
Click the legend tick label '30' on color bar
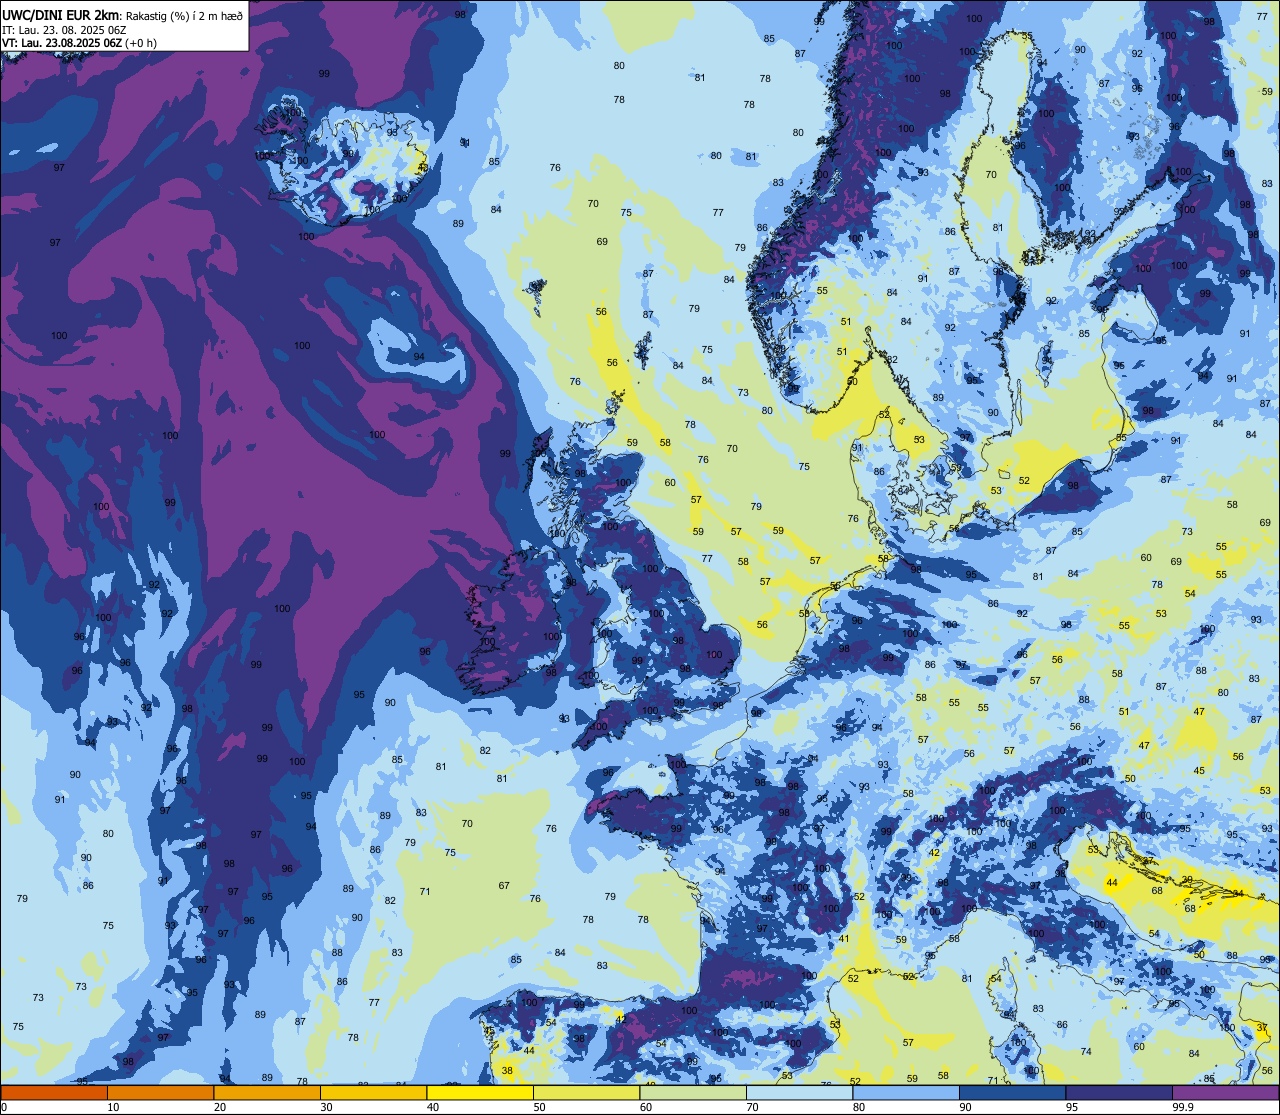tap(326, 1107)
